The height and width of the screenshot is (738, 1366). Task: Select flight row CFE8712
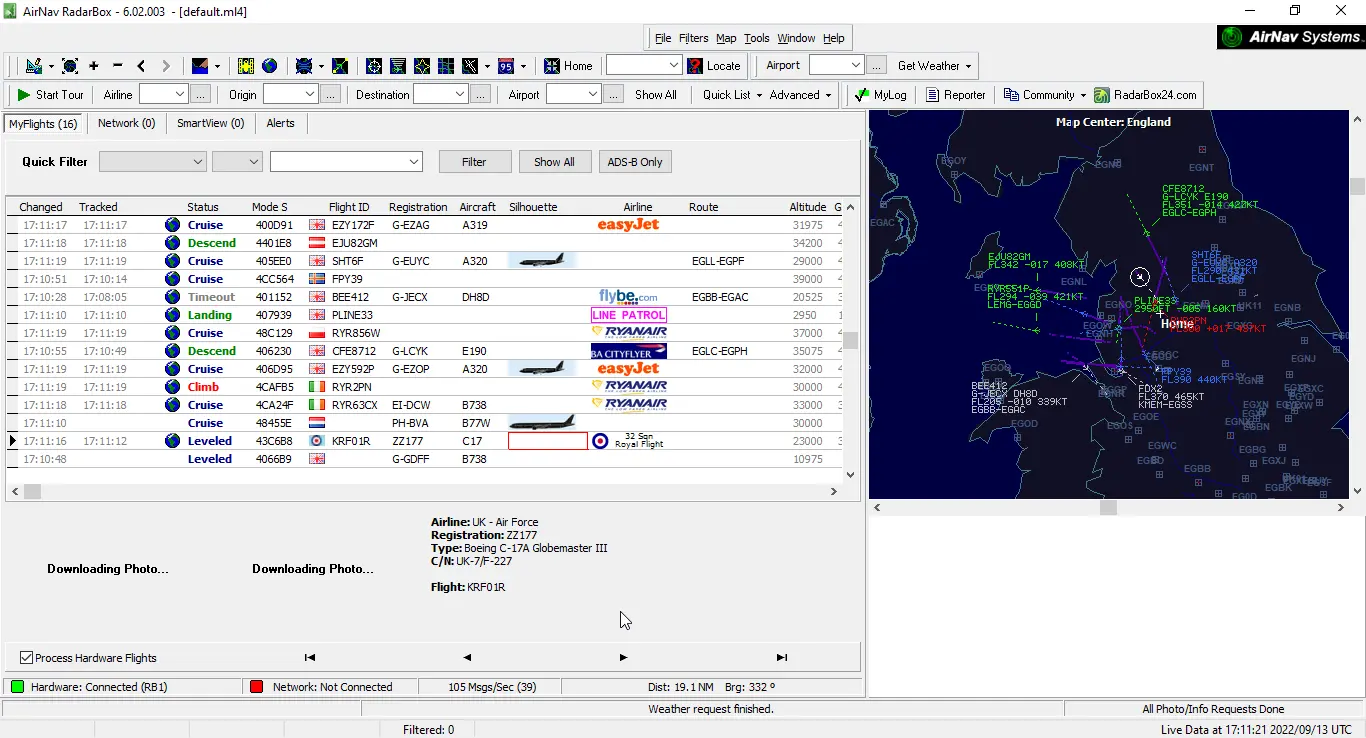(x=425, y=351)
